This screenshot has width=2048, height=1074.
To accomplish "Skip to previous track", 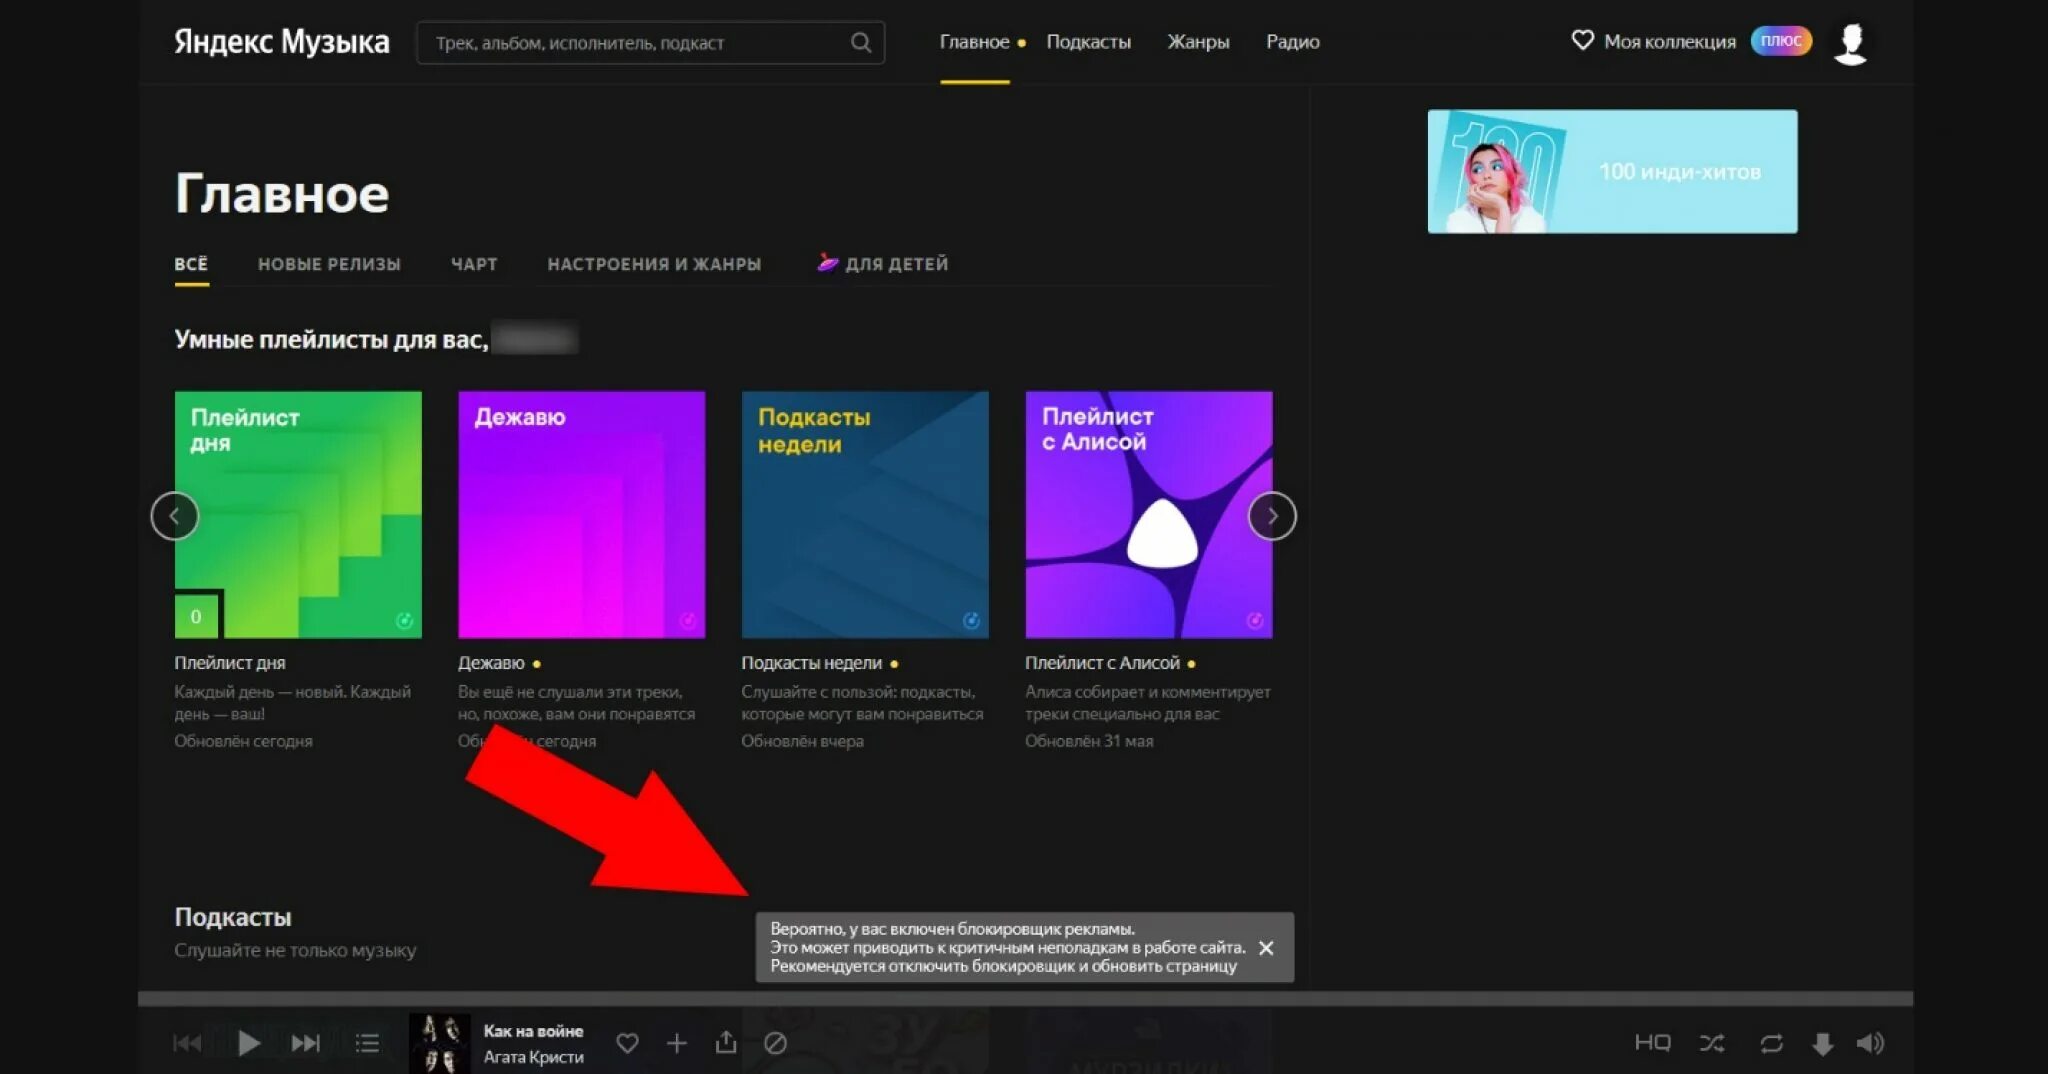I will click(x=187, y=1043).
